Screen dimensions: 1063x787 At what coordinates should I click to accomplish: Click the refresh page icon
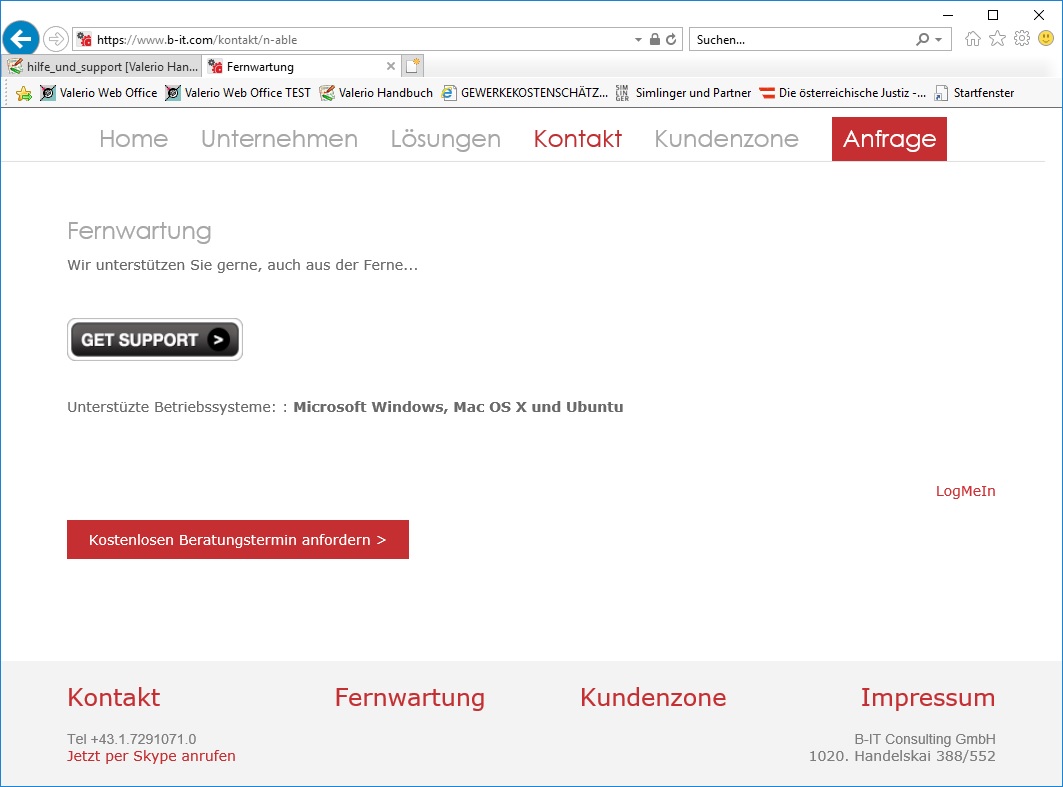click(671, 40)
